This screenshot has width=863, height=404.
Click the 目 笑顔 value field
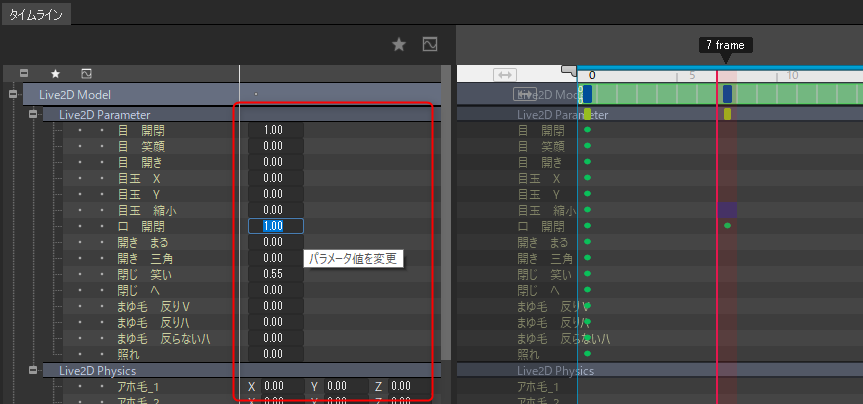pos(276,146)
